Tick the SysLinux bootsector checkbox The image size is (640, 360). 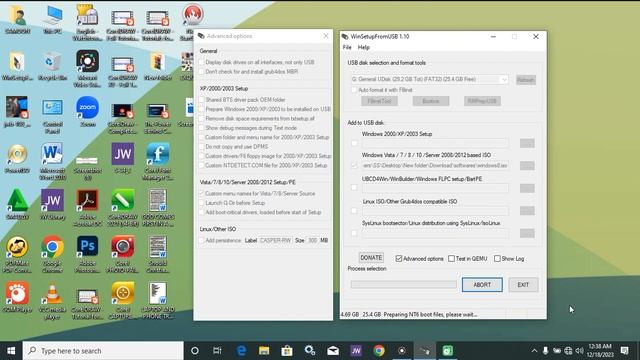point(354,233)
